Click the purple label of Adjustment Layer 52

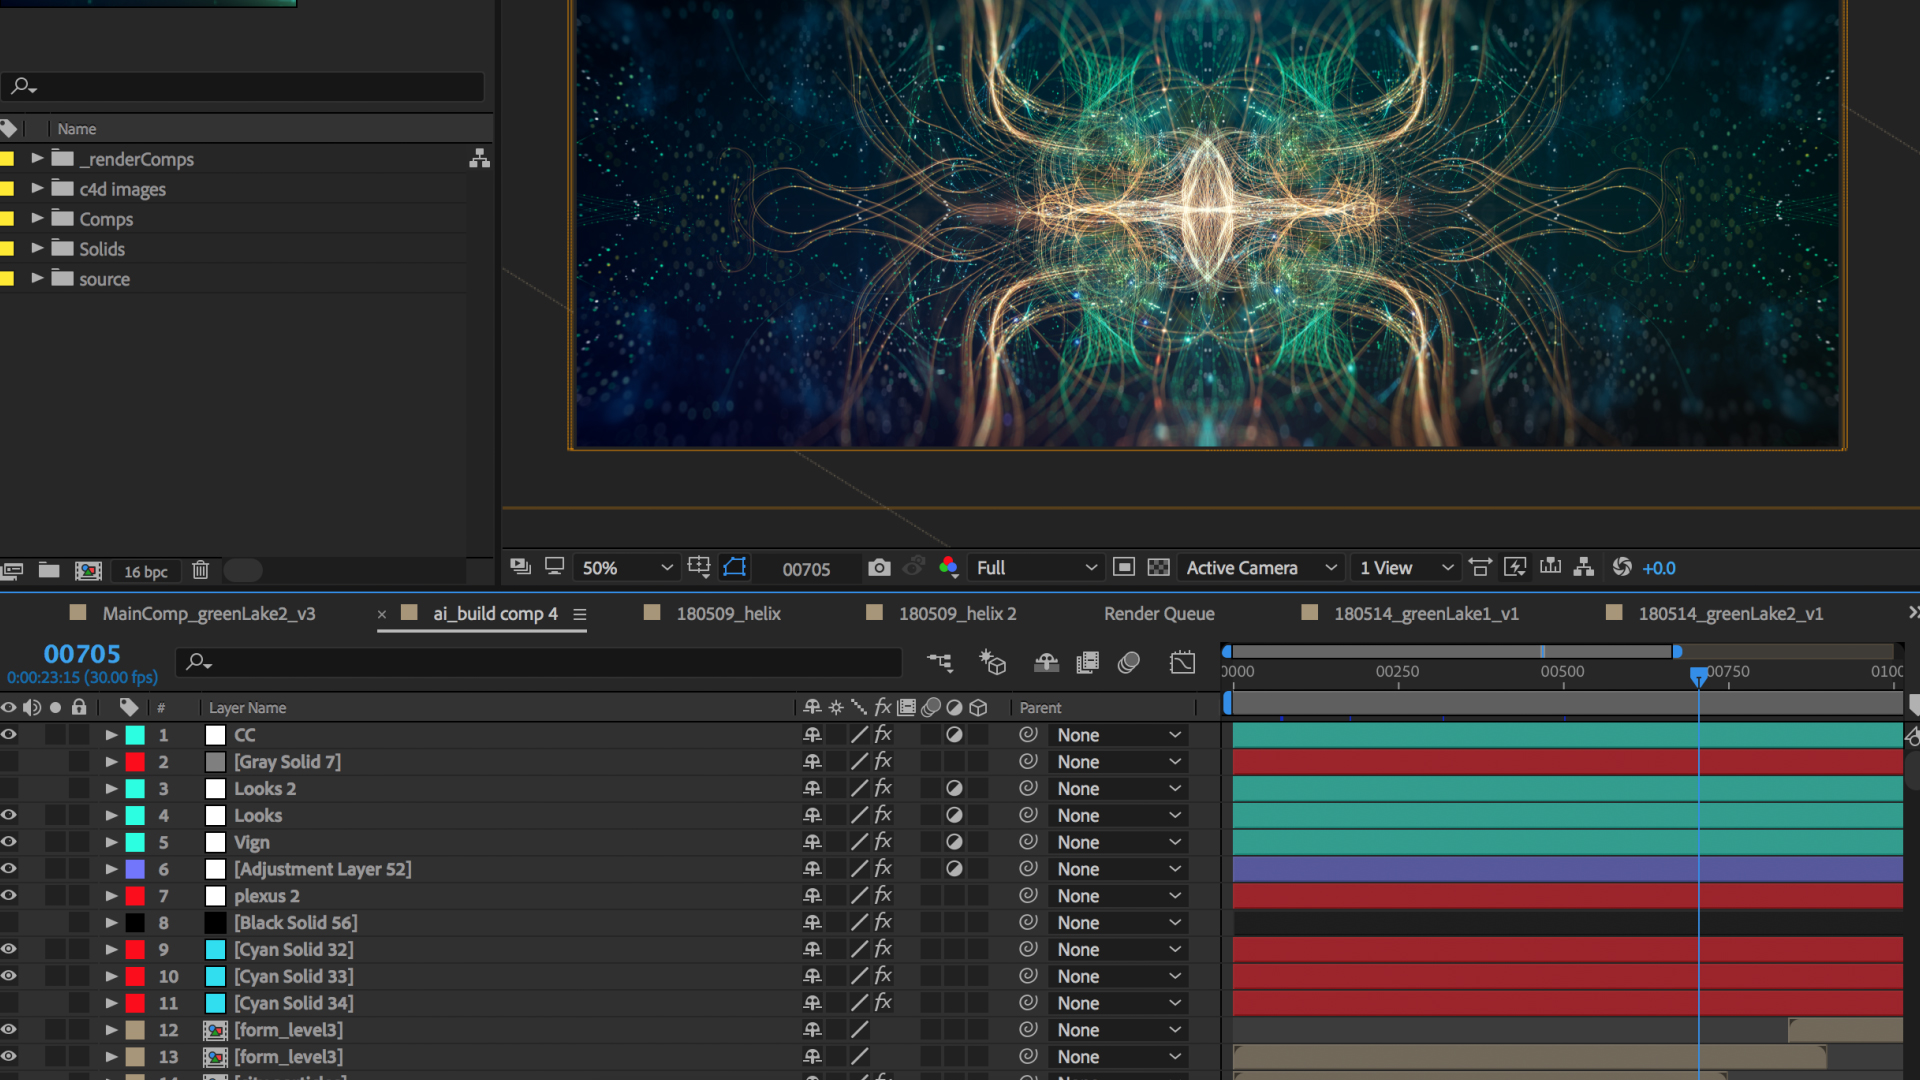[x=135, y=870]
